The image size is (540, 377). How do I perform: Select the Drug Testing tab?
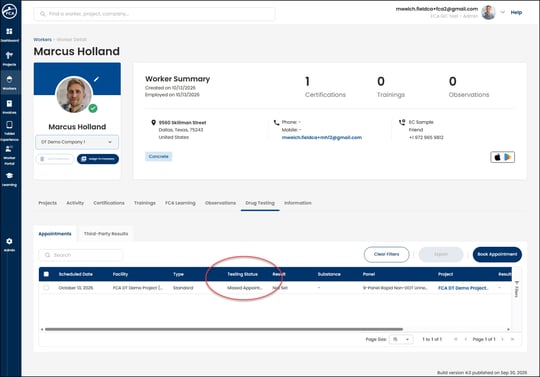260,203
